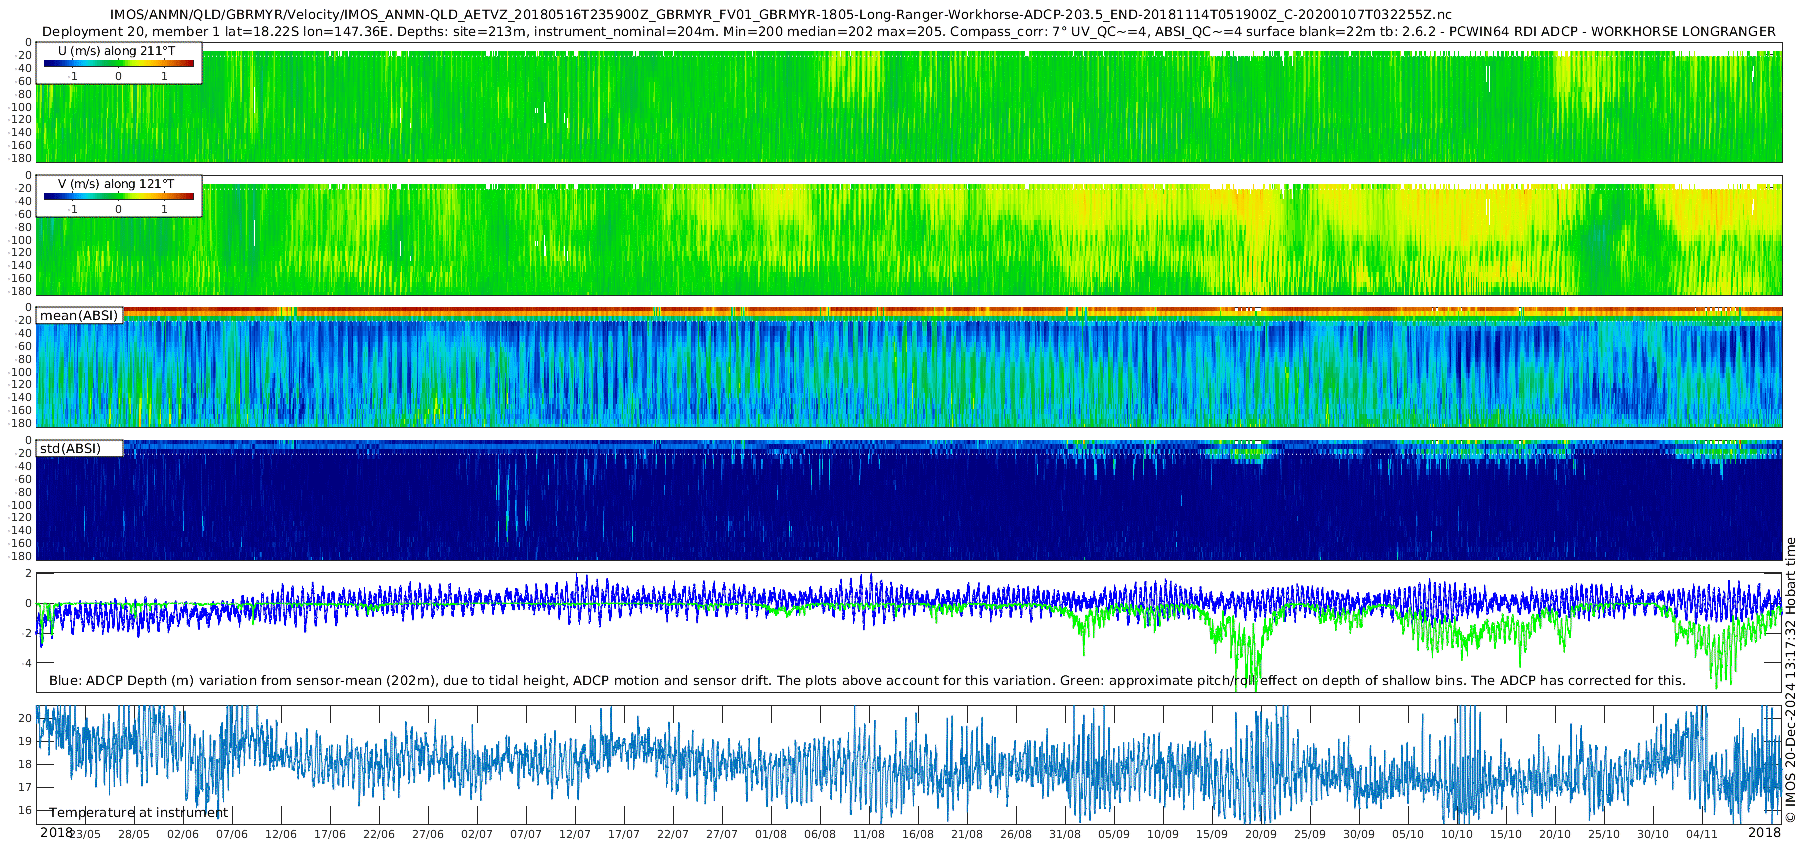Click the U velocity colorbar gradient

coord(119,63)
